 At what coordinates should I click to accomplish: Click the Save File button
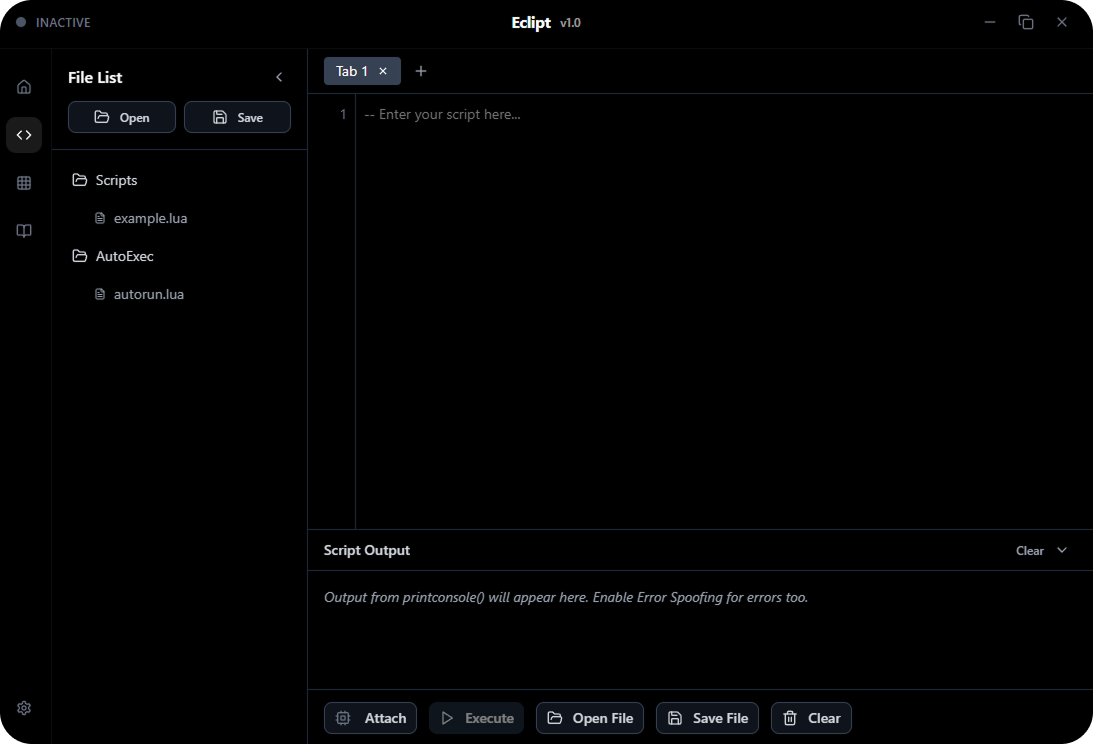(708, 718)
